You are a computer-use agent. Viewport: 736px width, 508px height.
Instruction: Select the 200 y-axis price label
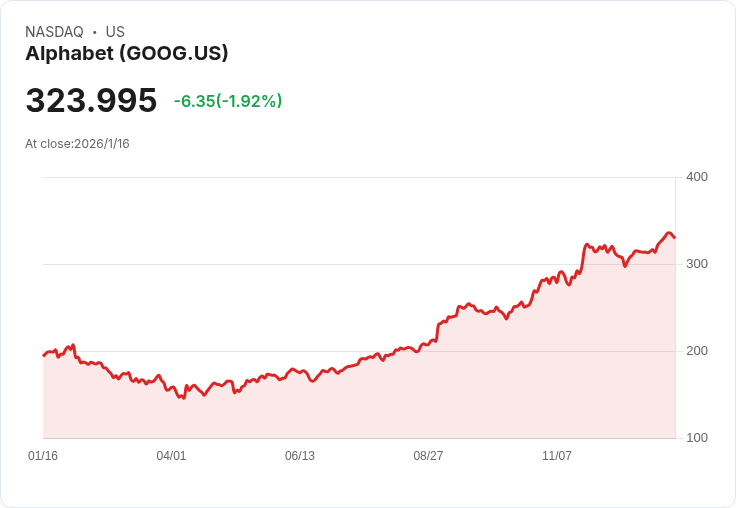point(696,351)
